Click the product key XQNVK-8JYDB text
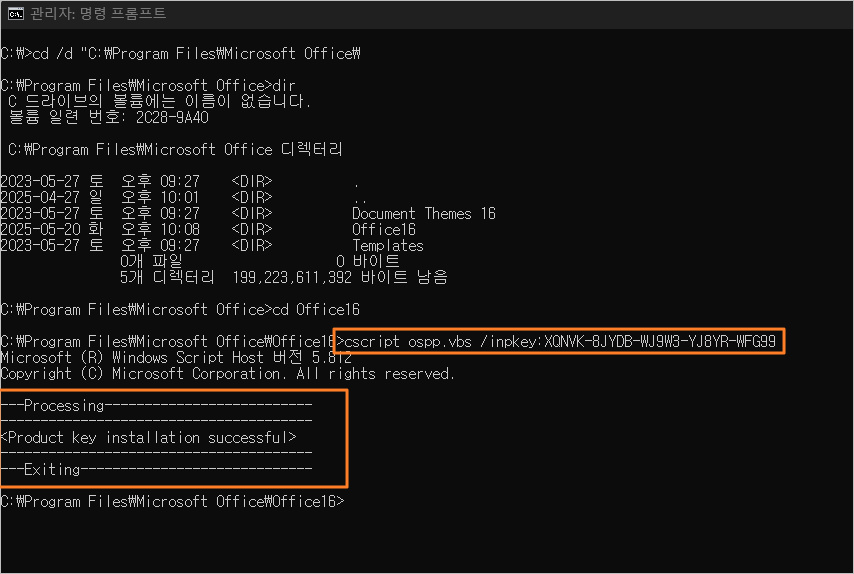The width and height of the screenshot is (854, 574). pos(660,341)
